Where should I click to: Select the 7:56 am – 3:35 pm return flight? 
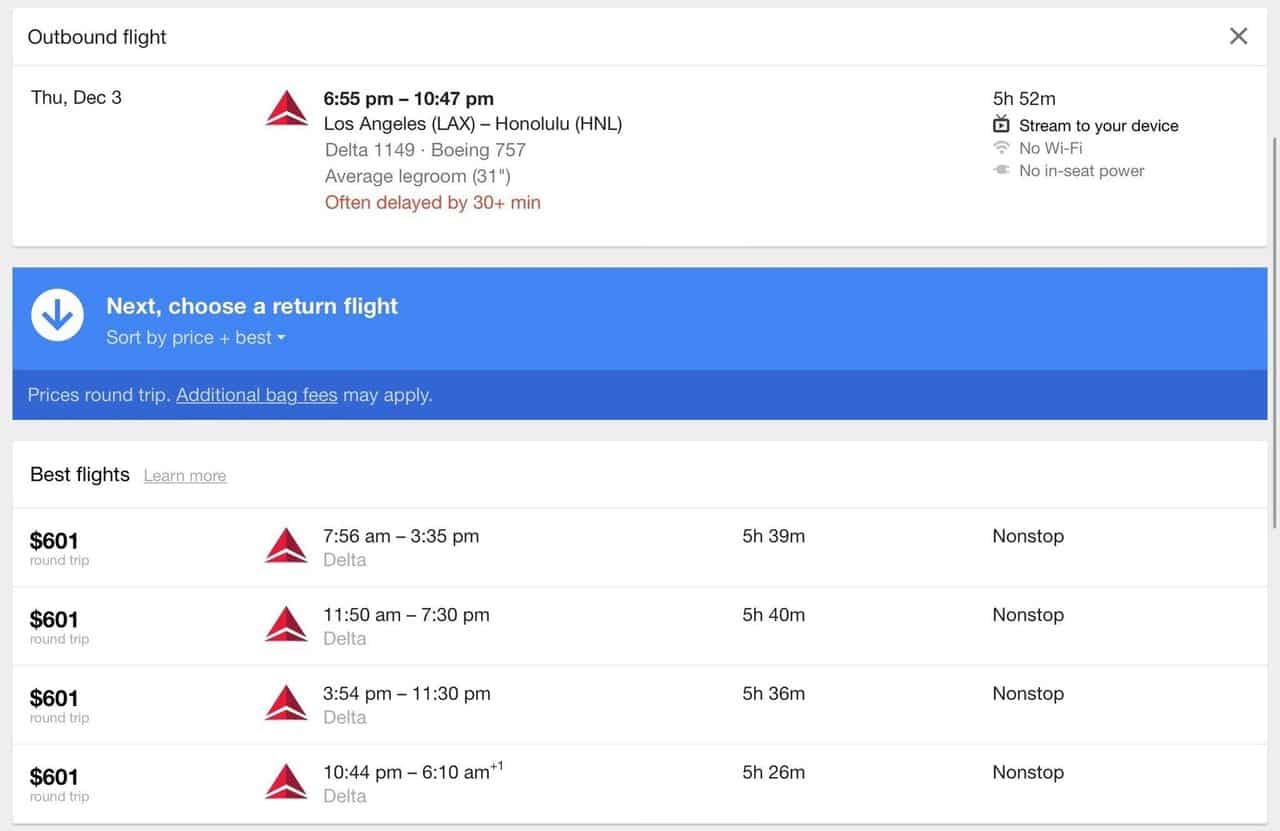point(400,537)
